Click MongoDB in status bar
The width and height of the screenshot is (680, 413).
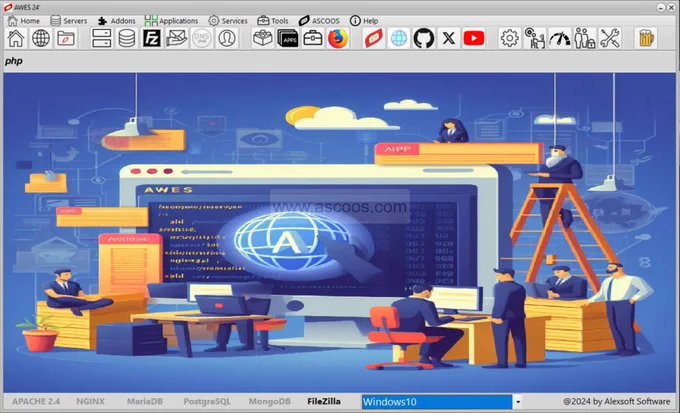coord(269,401)
